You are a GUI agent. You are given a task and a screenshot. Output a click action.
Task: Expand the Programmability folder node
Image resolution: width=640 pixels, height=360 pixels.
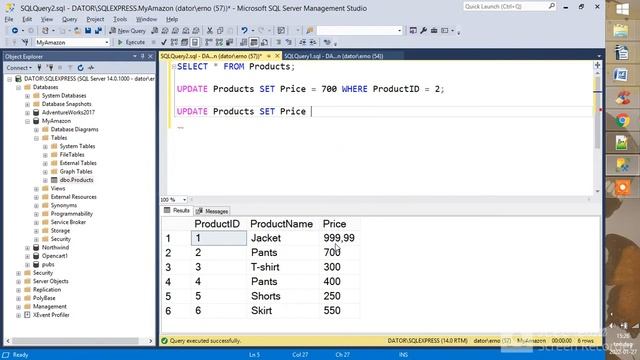click(x=36, y=214)
